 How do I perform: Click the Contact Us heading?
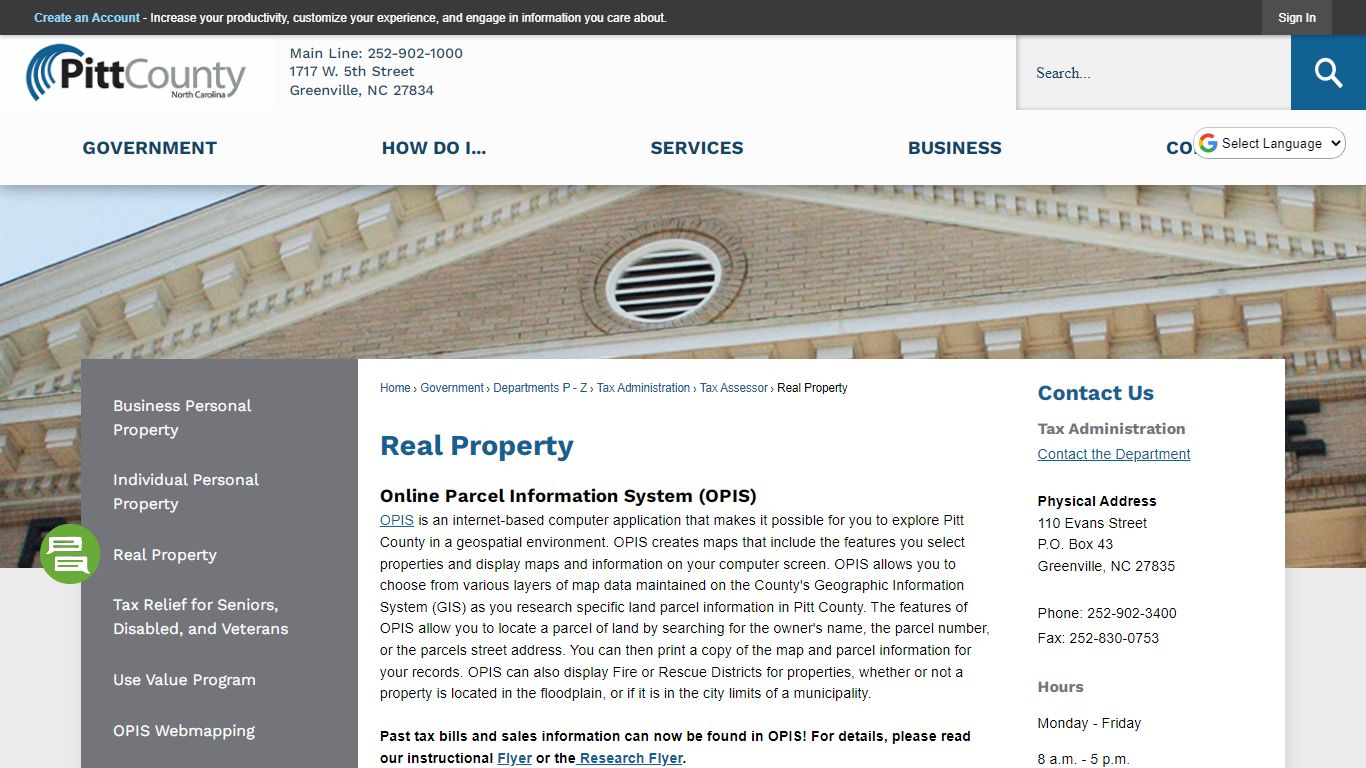tap(1096, 393)
